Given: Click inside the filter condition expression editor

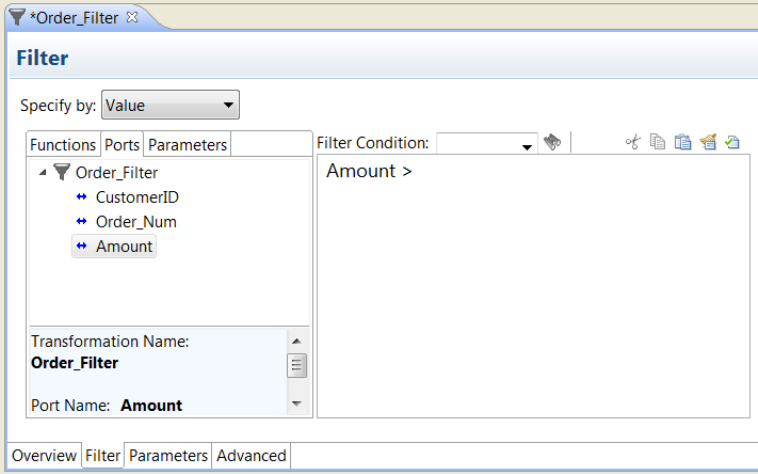Looking at the screenshot, I should click(532, 290).
